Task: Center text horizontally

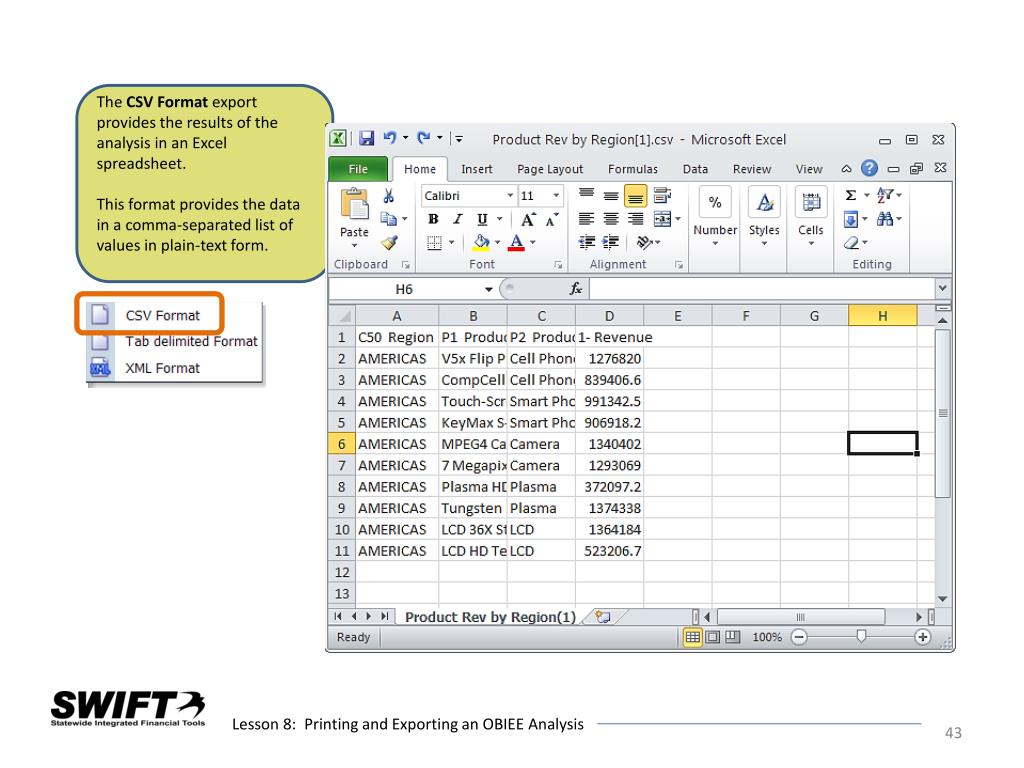Action: point(611,219)
